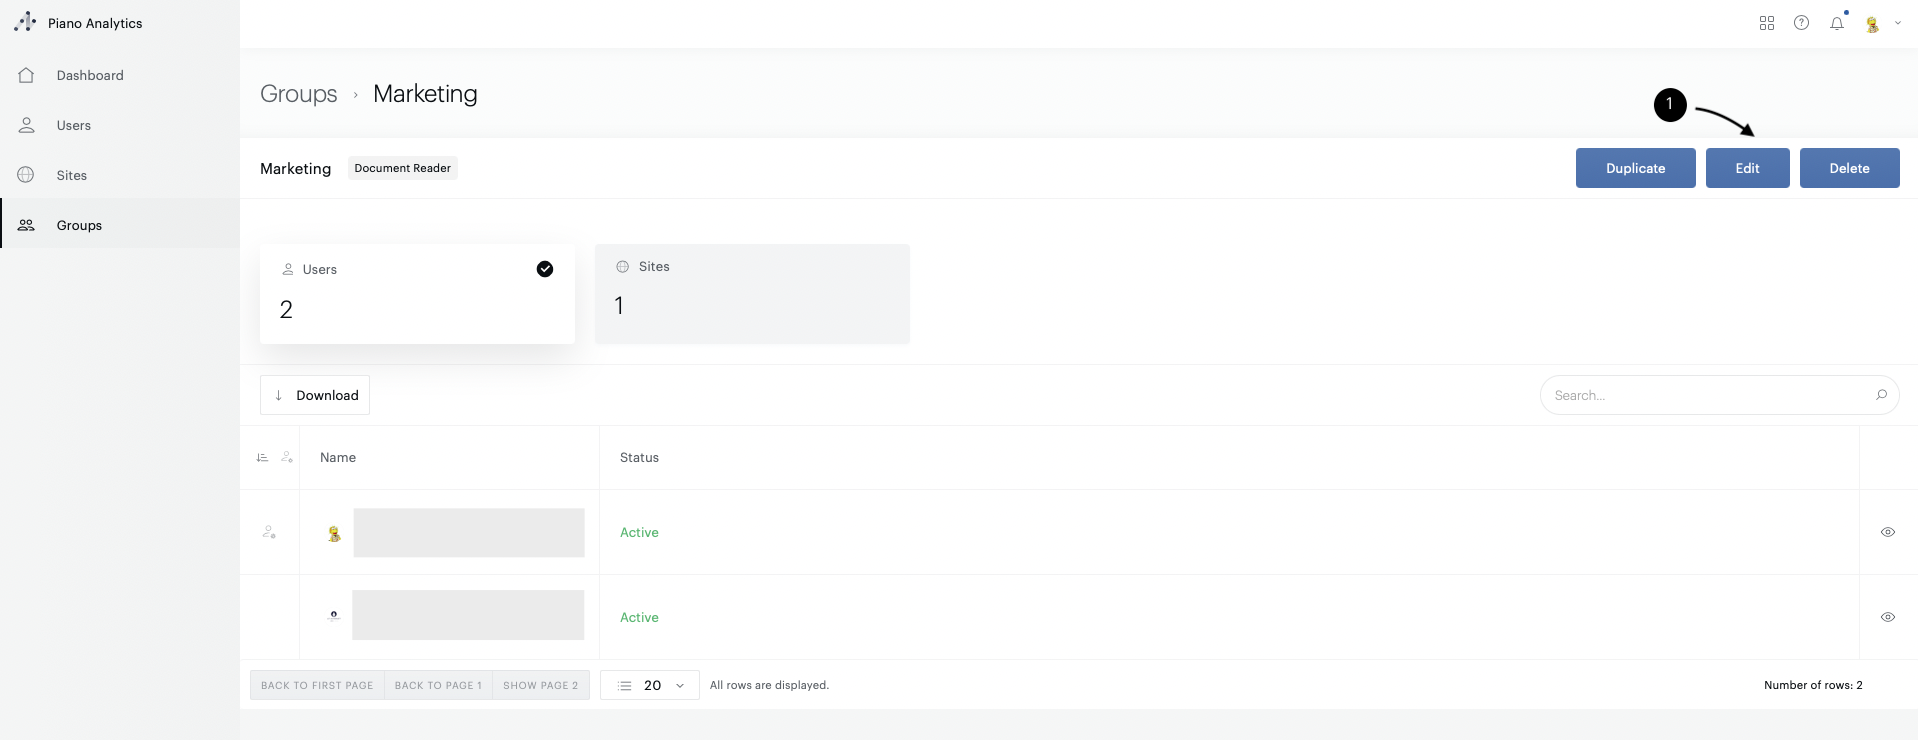Click the Groups breadcrumb link

point(298,93)
